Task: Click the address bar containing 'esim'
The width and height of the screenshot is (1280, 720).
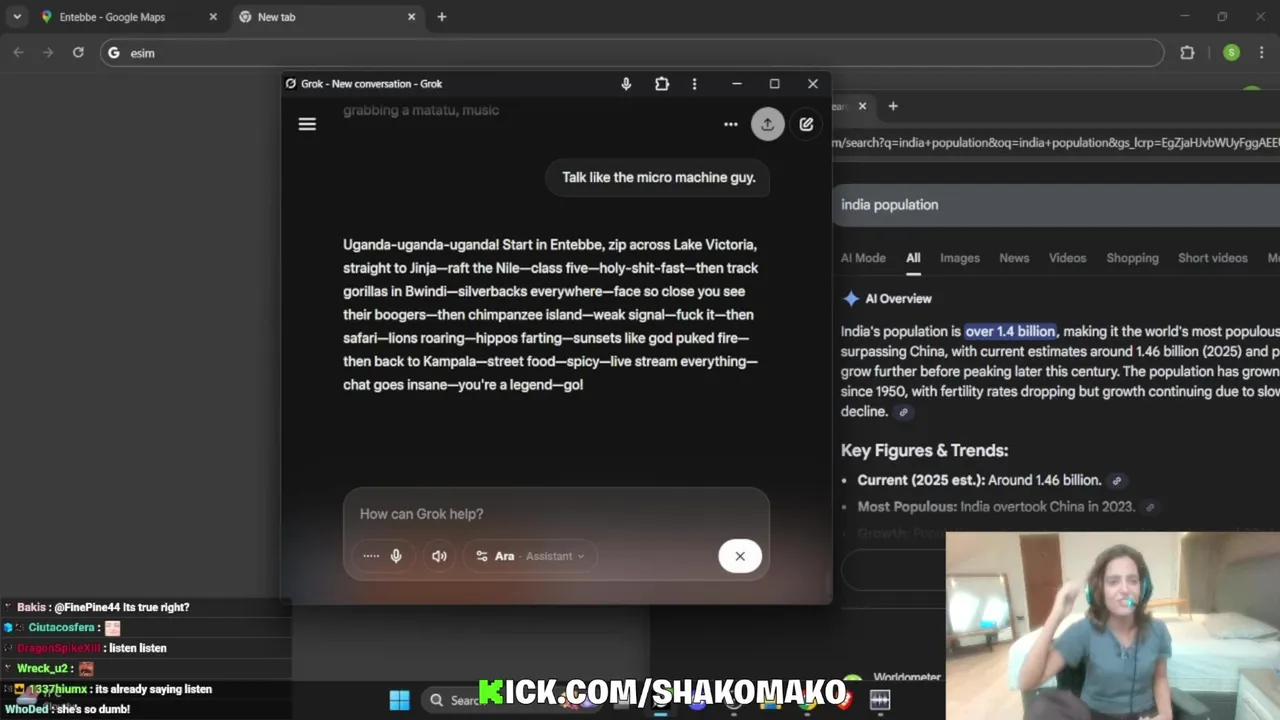Action: point(632,53)
